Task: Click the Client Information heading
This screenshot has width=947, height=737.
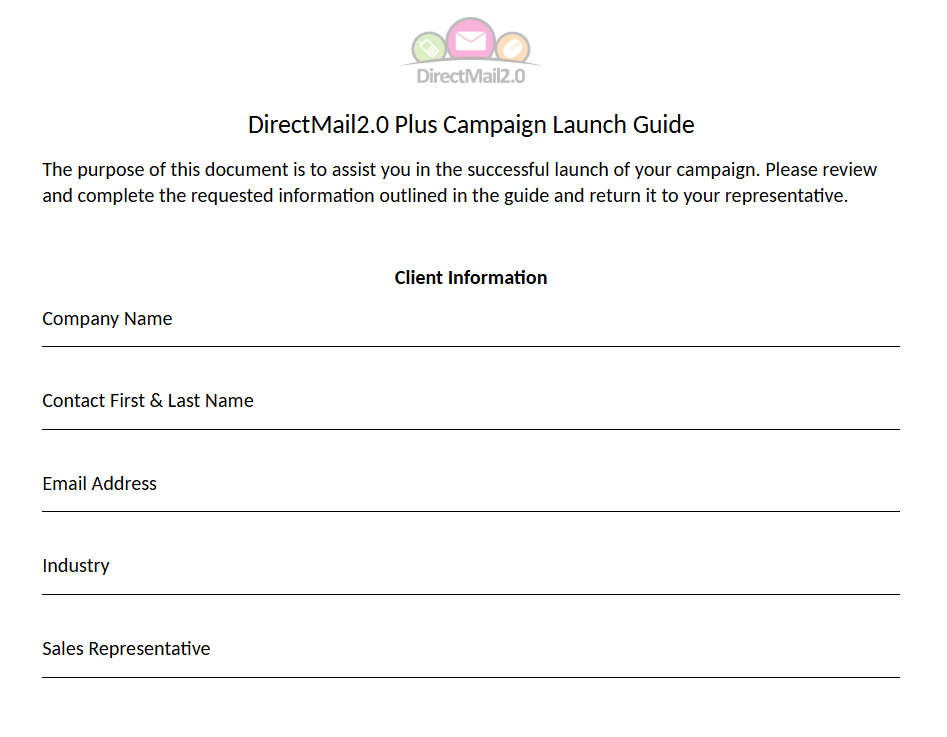Action: pos(470,277)
